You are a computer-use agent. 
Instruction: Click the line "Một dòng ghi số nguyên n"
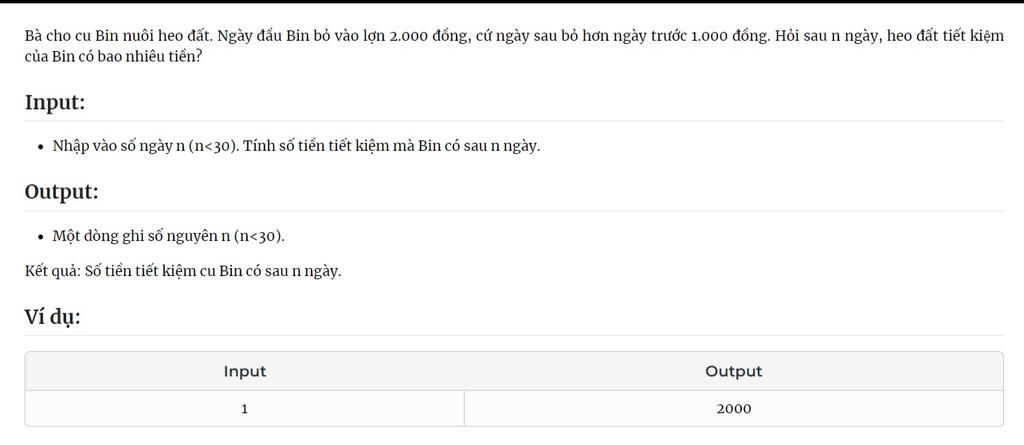click(x=168, y=236)
